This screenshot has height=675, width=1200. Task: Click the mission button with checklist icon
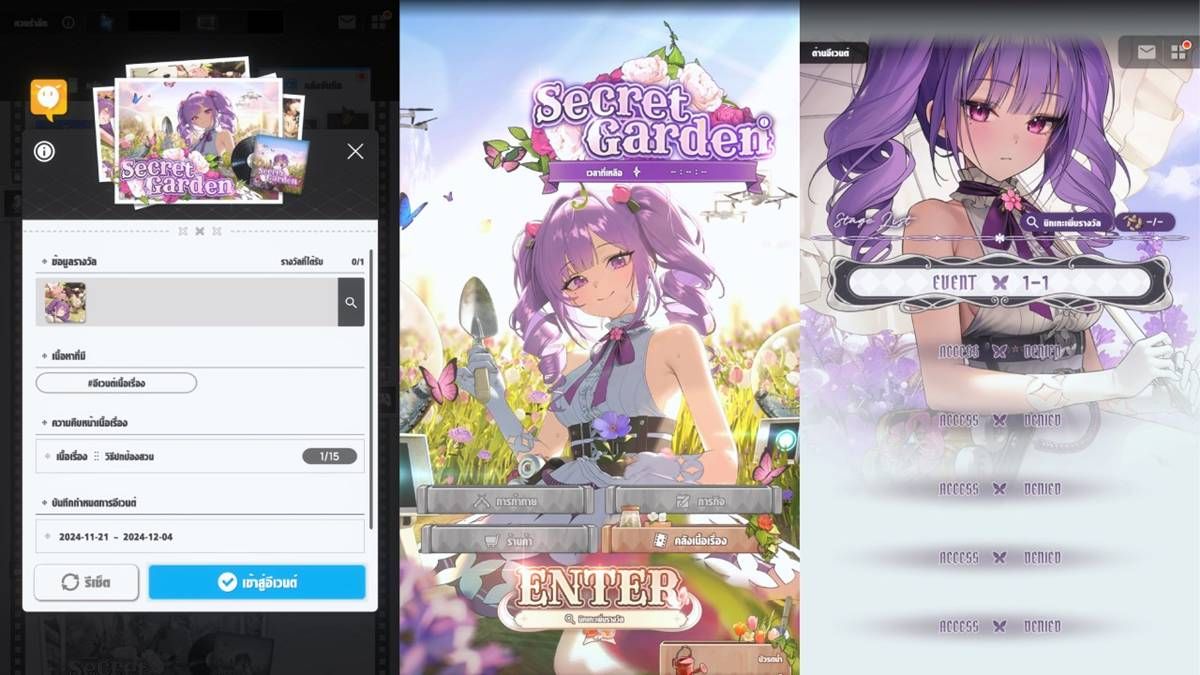click(693, 500)
